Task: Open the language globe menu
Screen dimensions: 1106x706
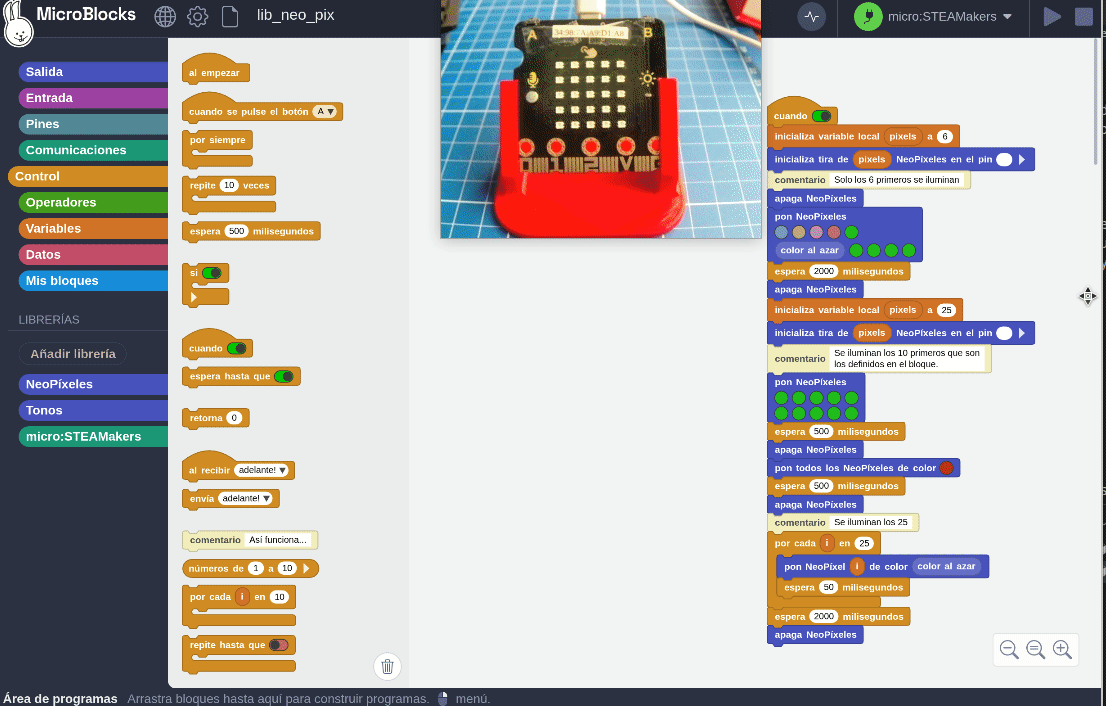Action: pyautogui.click(x=165, y=16)
